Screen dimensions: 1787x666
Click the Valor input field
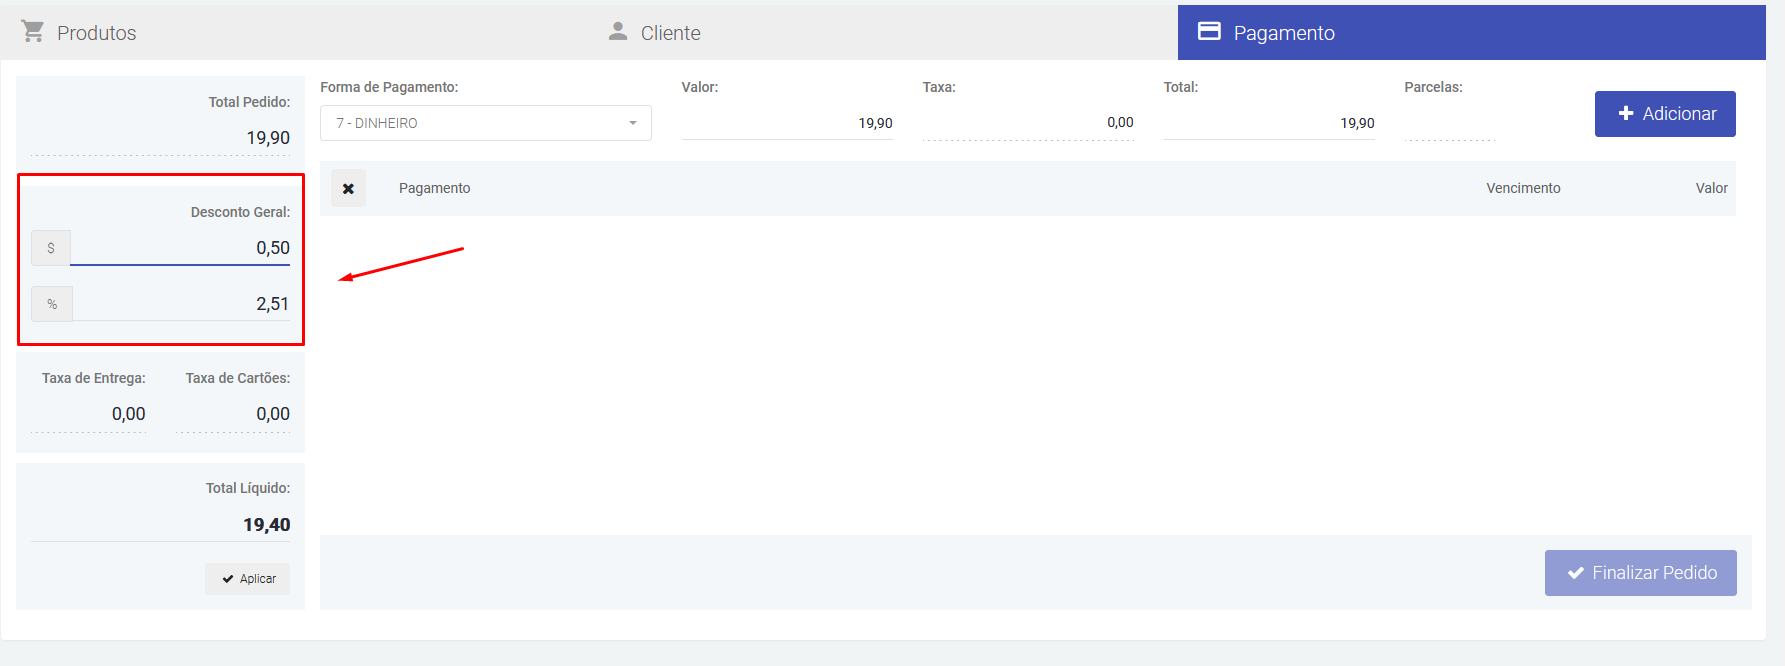click(x=787, y=123)
